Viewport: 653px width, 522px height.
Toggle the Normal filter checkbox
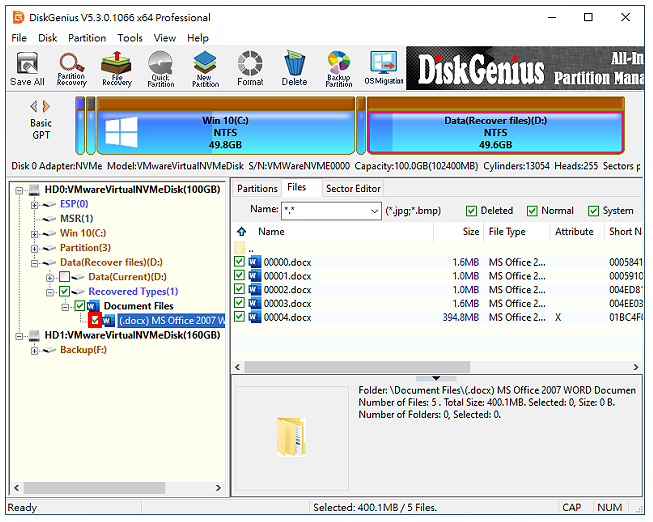click(x=532, y=211)
